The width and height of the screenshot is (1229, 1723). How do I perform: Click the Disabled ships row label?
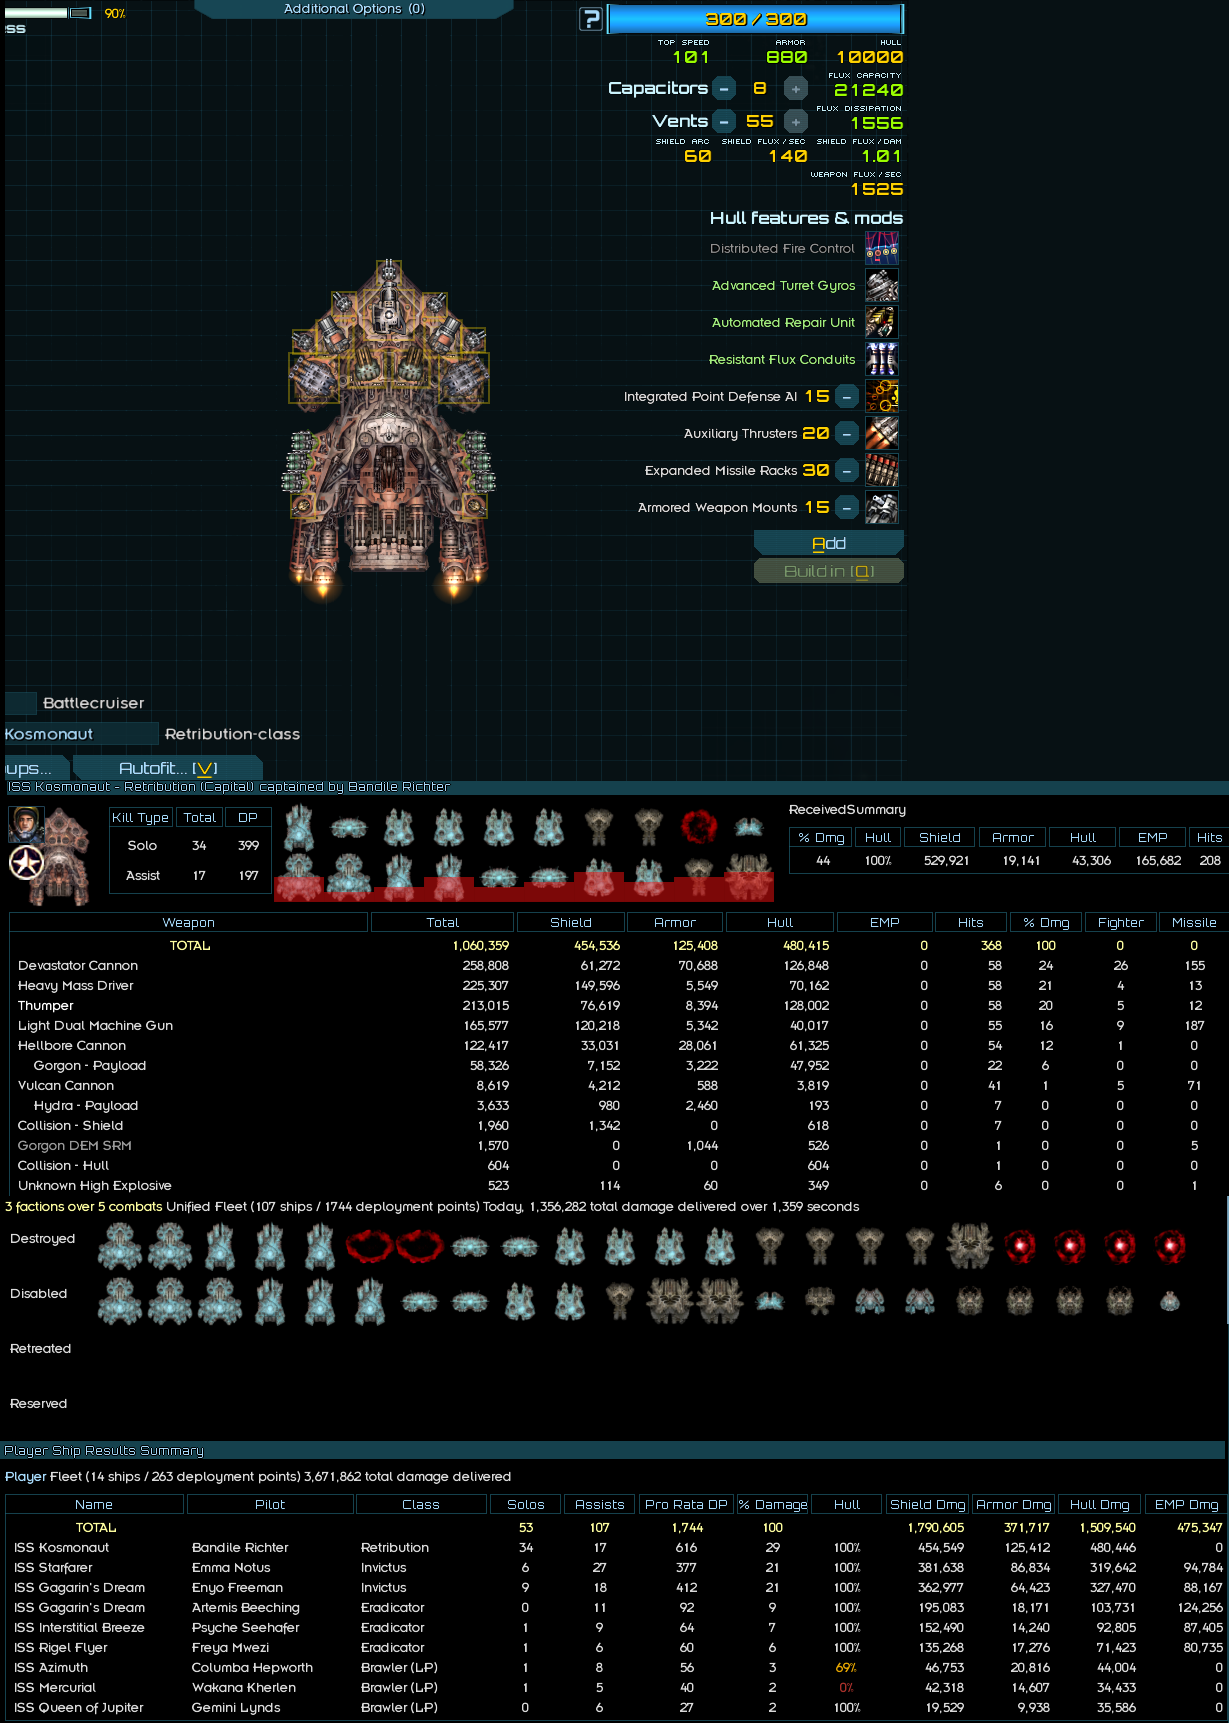[38, 1293]
